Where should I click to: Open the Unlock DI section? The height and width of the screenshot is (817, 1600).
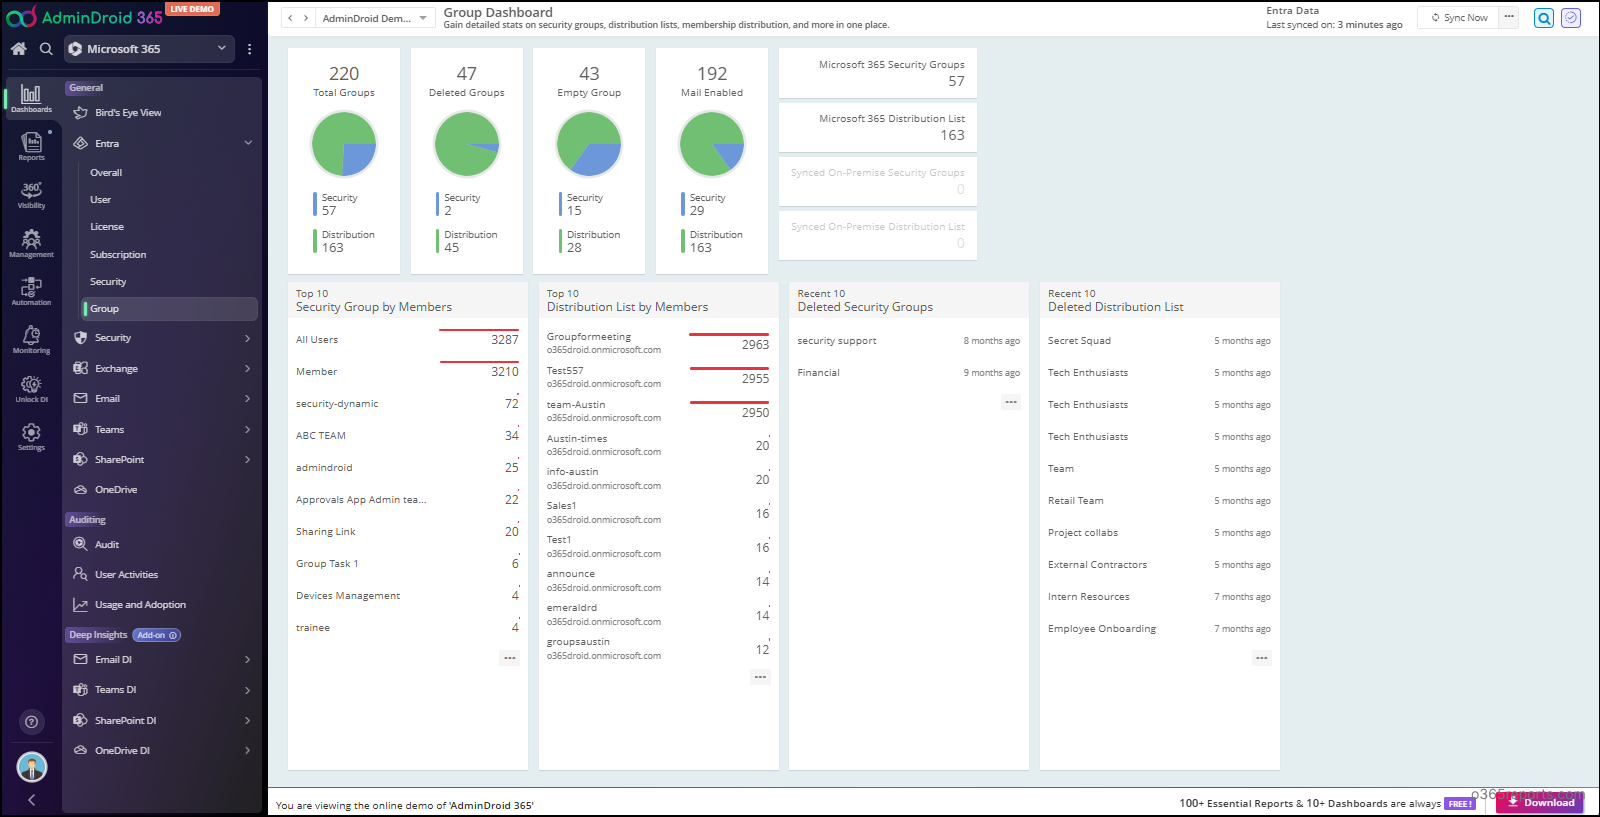coord(31,388)
